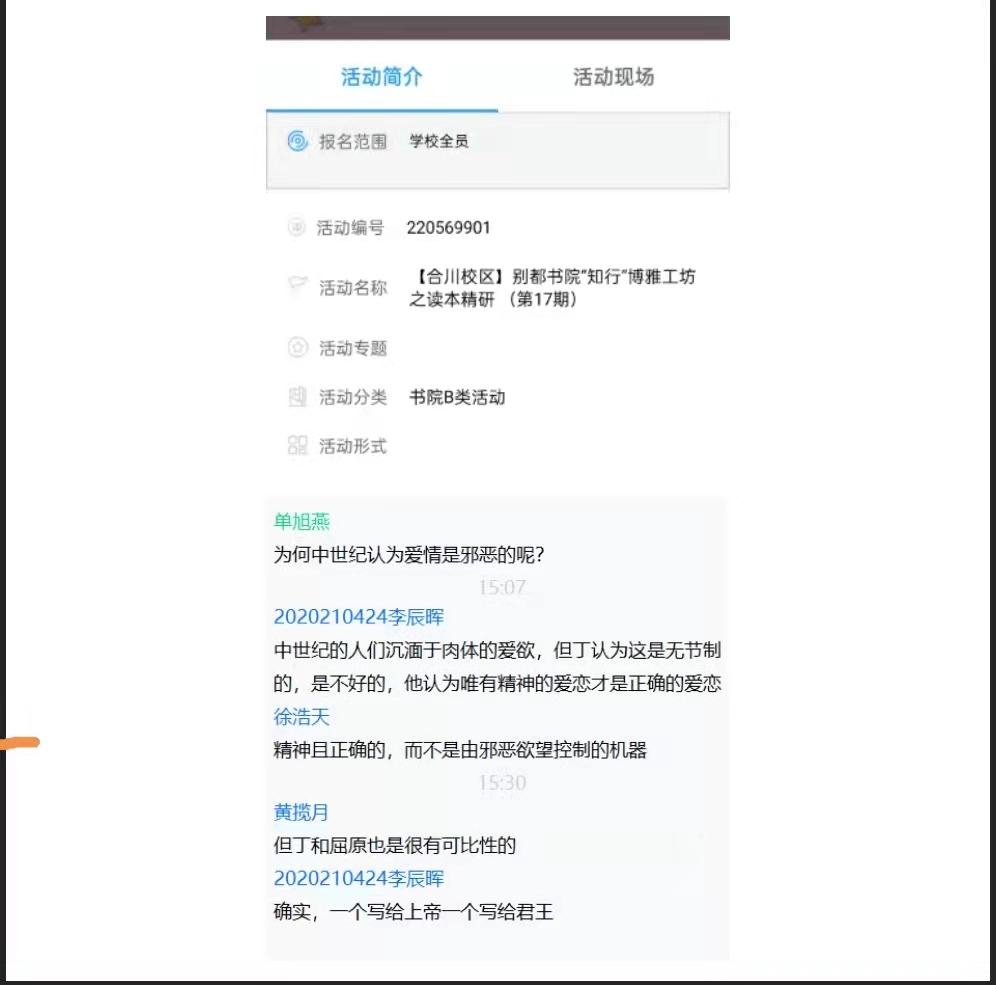
Task: Open the 活动现场 tab
Action: [x=613, y=77]
